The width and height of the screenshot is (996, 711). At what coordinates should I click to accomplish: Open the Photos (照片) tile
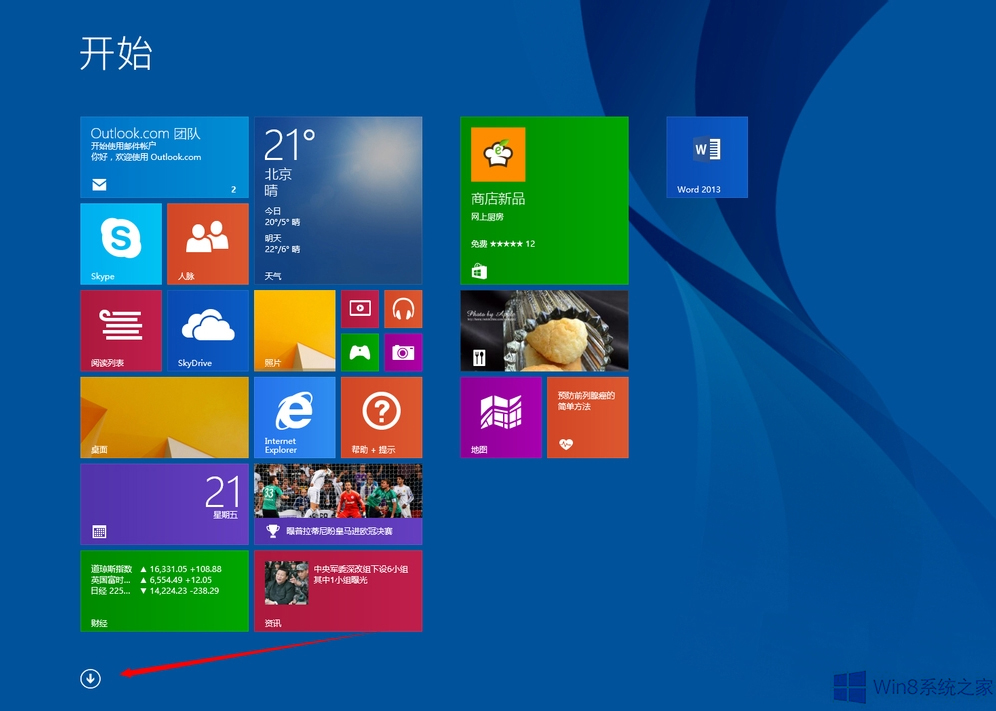295,330
